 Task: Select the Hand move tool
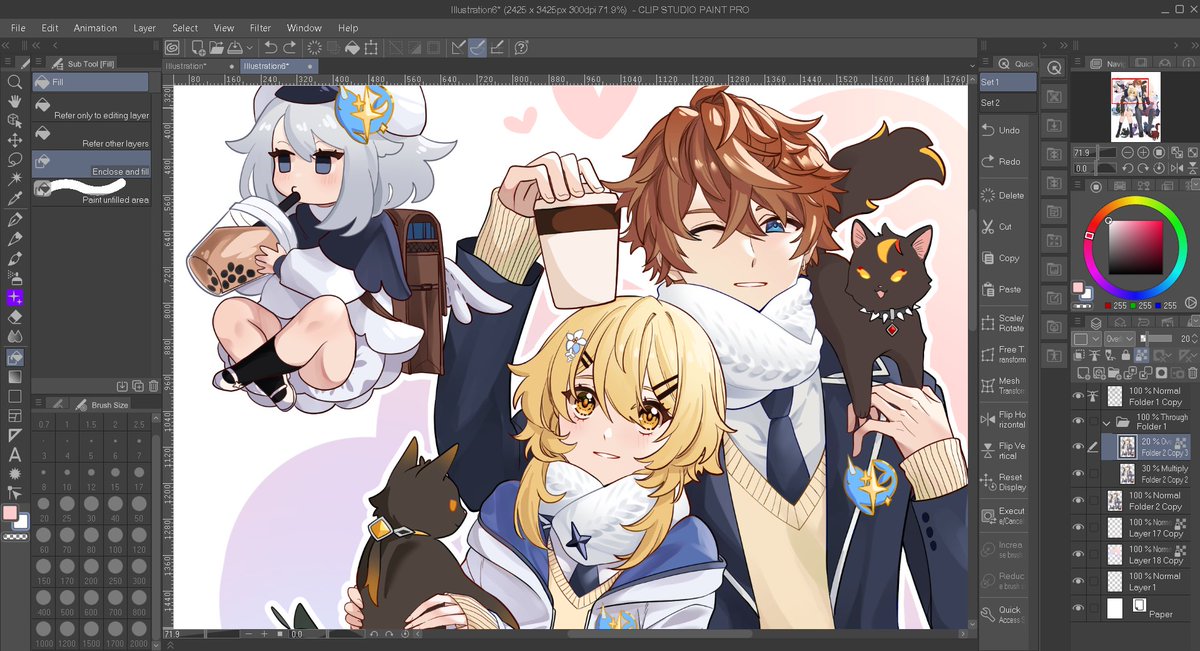click(15, 101)
